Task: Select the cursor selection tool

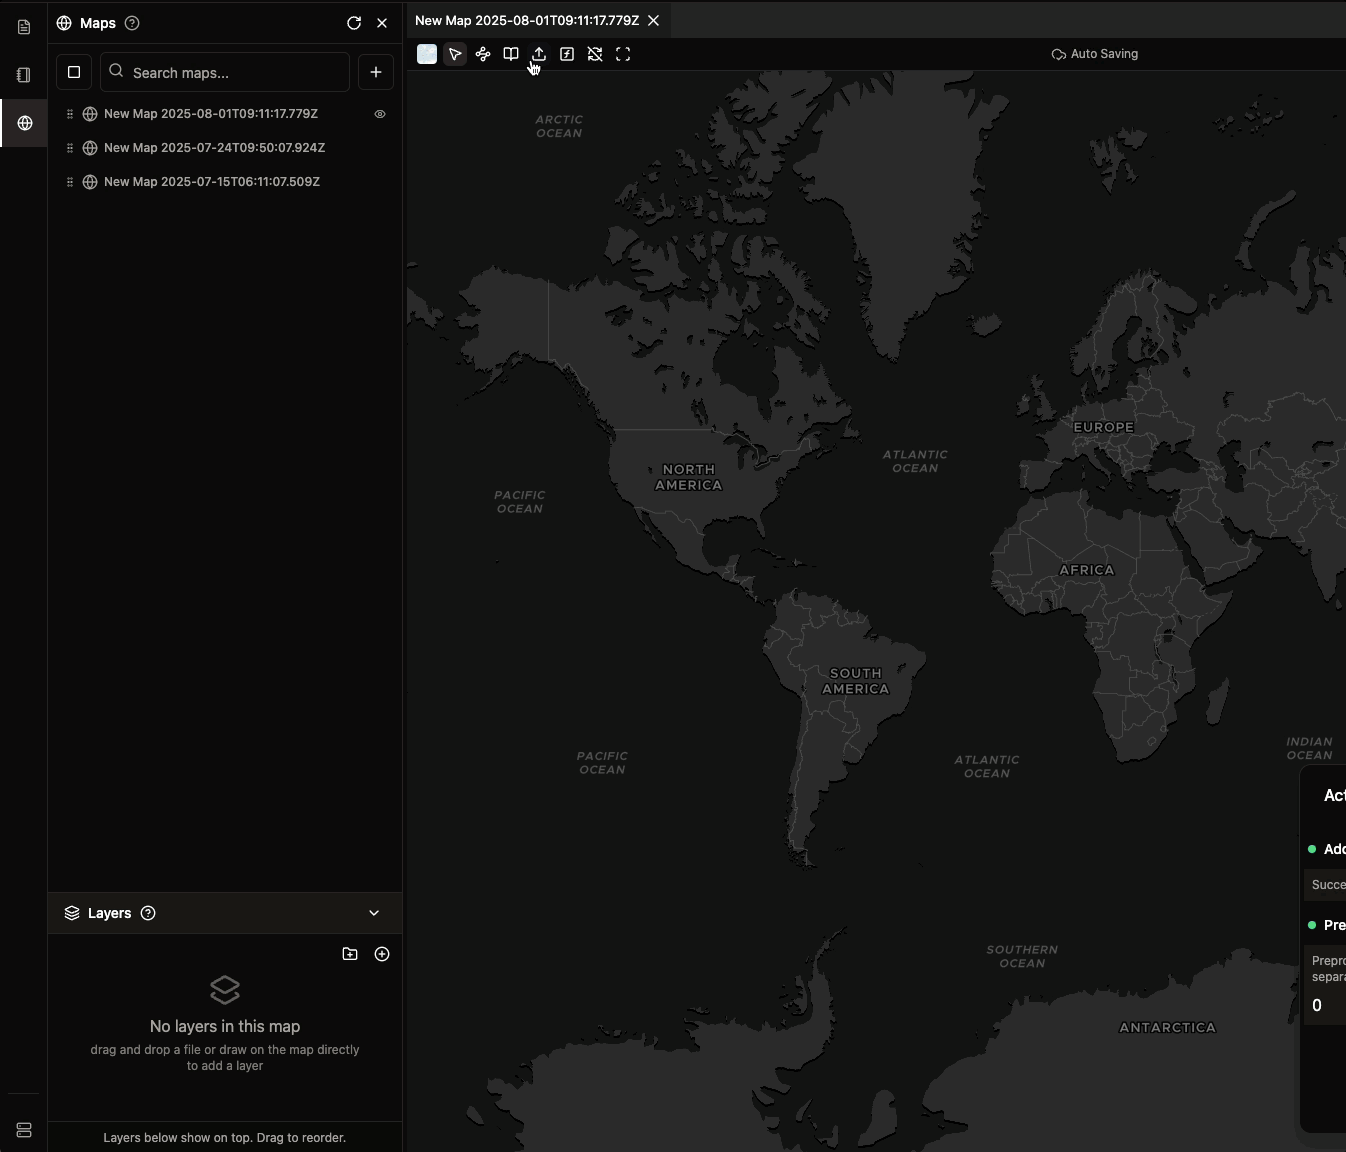Action: click(x=456, y=54)
